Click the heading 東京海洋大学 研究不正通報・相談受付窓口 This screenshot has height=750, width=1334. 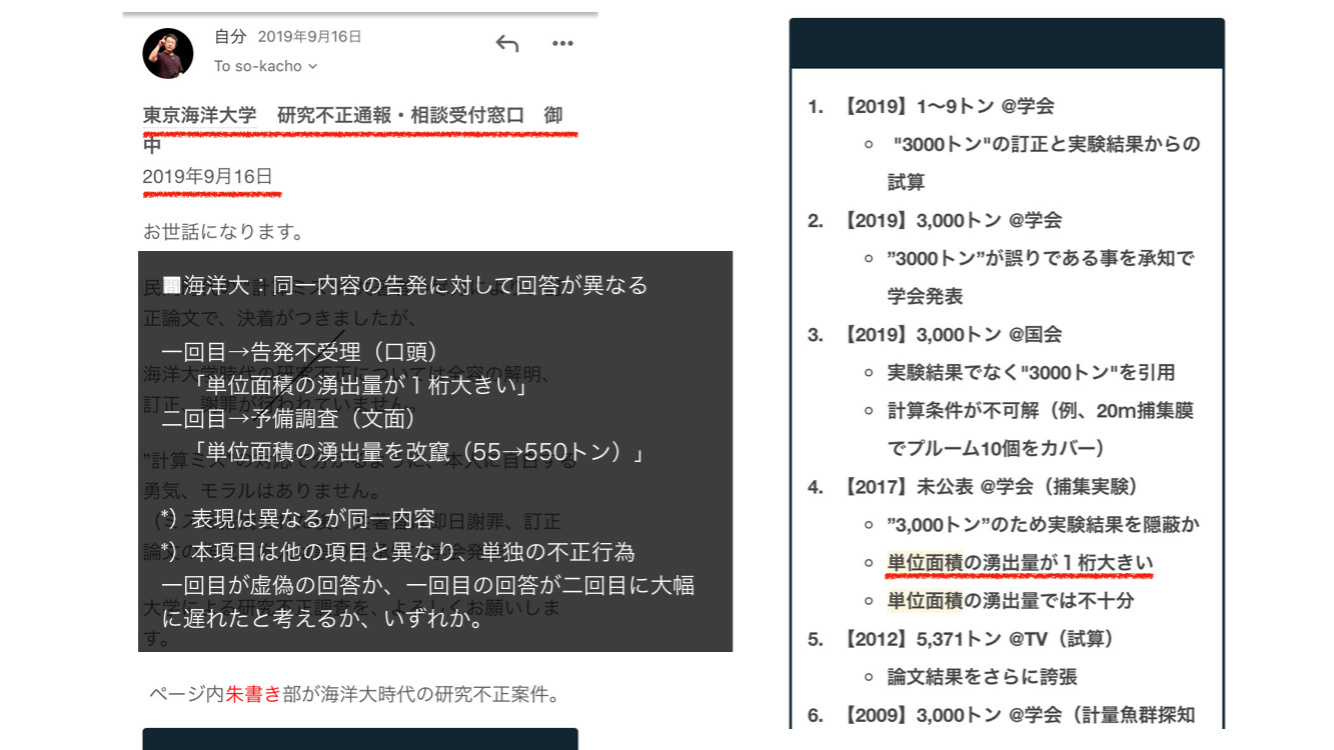(334, 116)
